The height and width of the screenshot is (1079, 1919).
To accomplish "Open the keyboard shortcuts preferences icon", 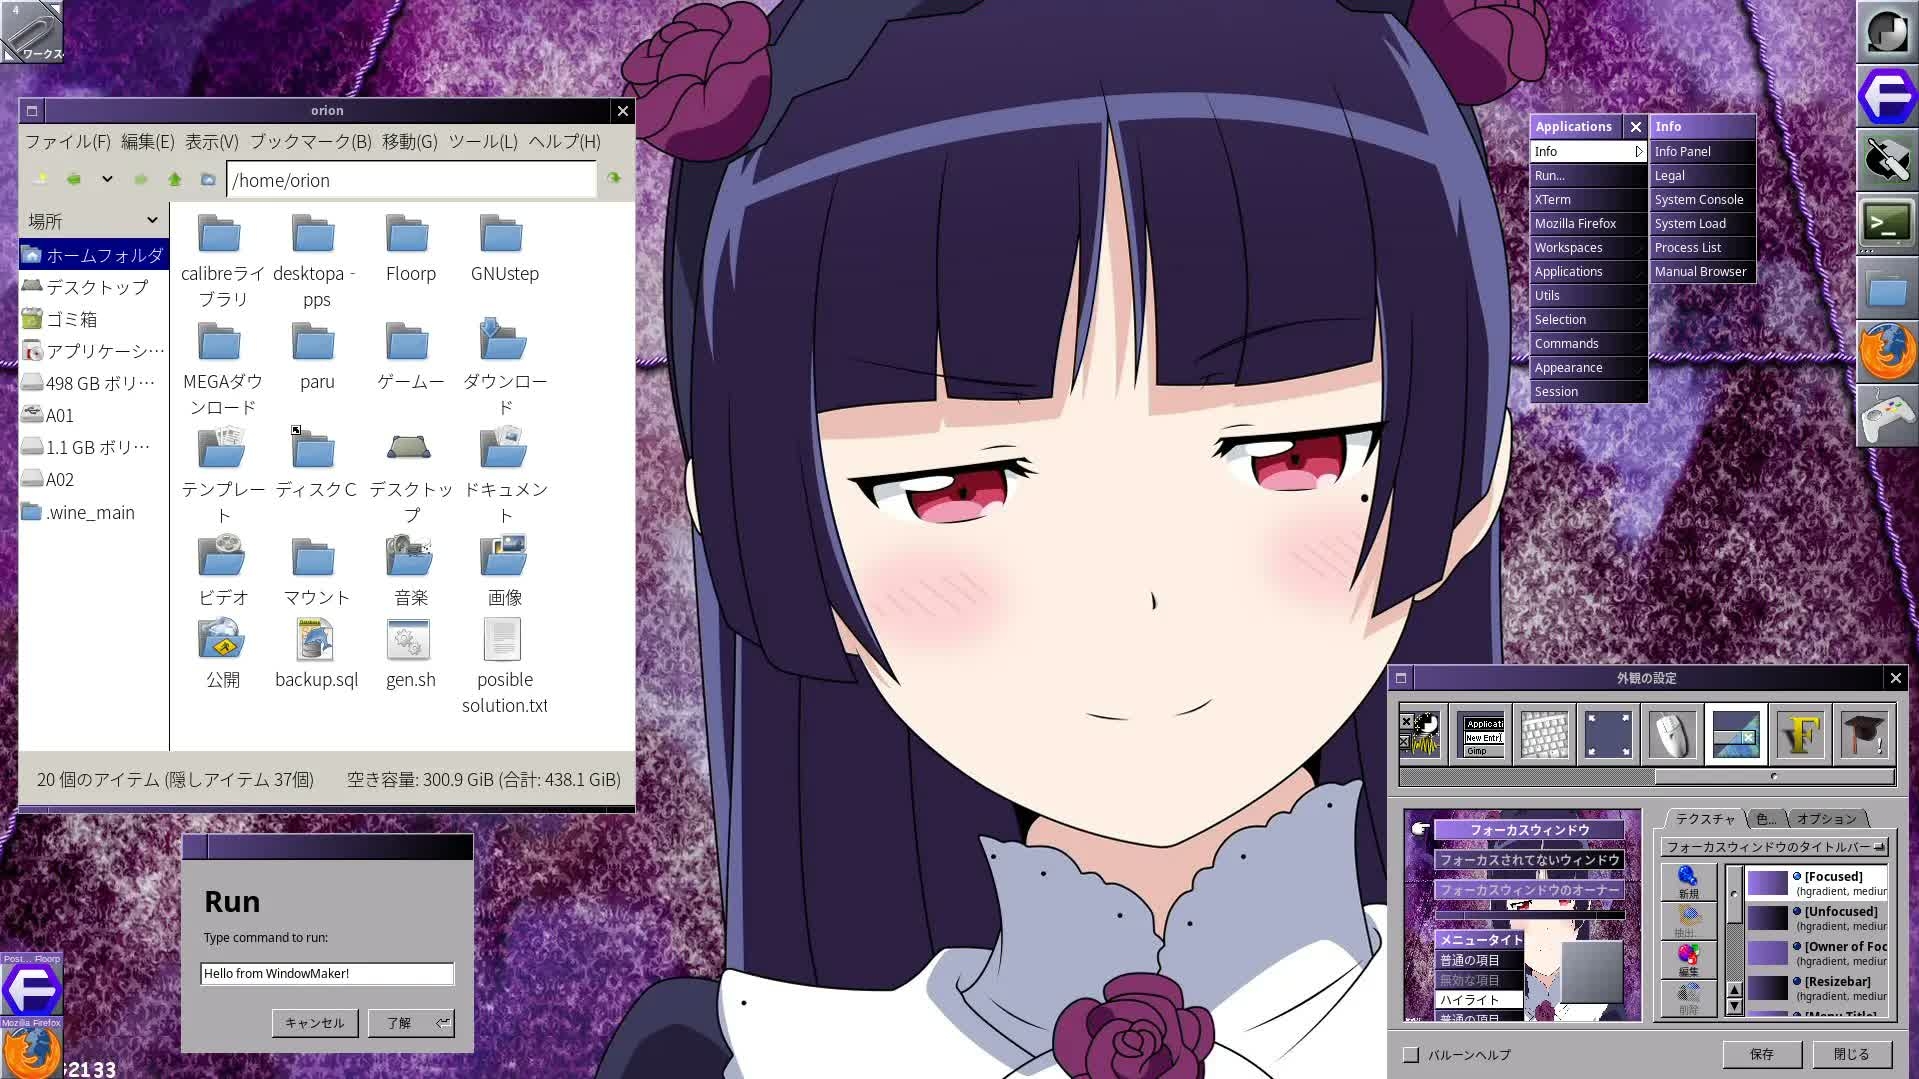I will (x=1545, y=735).
